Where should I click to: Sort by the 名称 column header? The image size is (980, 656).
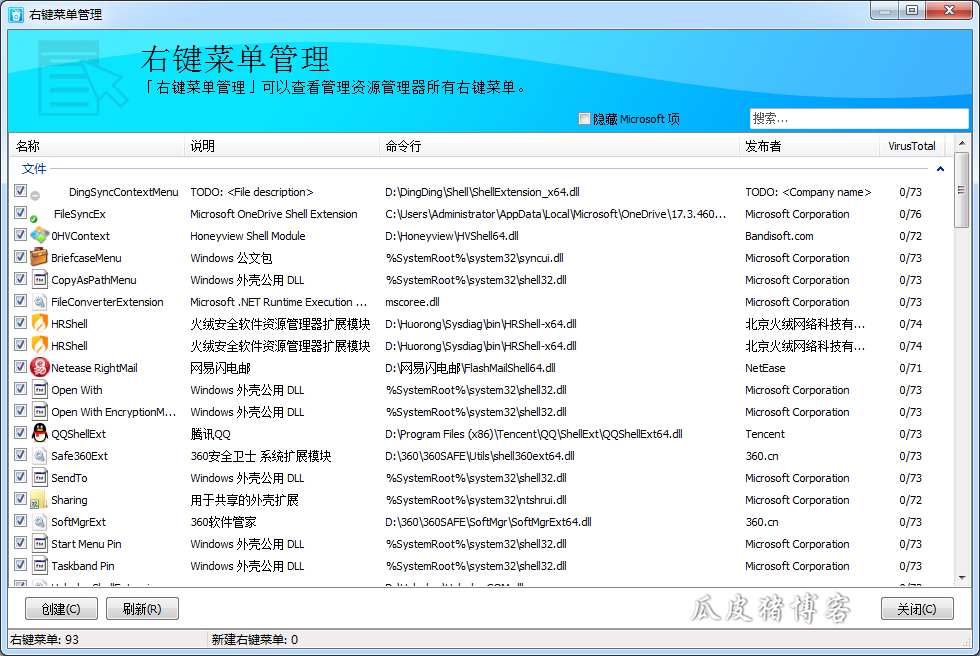(96, 146)
